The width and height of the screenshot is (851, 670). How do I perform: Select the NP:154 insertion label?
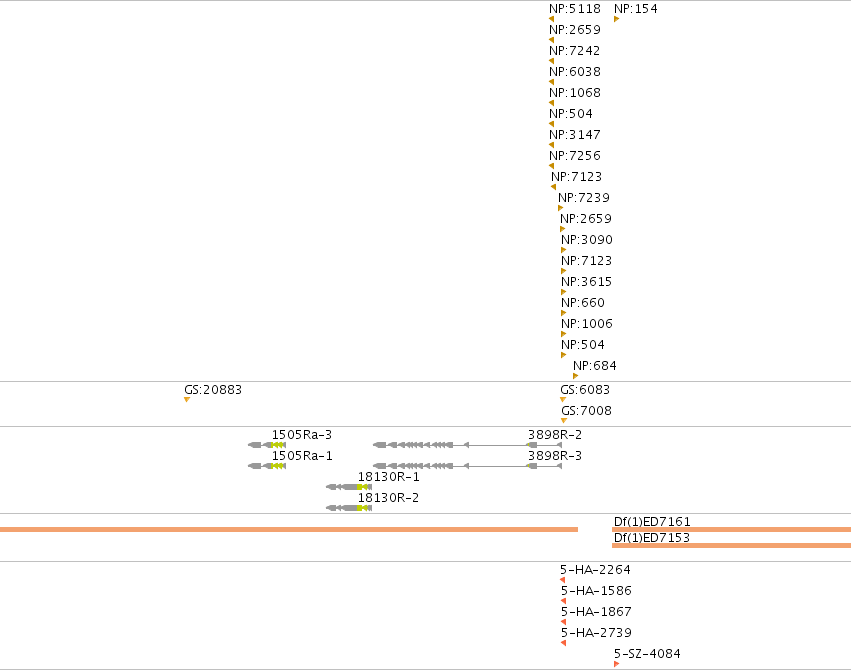[636, 9]
